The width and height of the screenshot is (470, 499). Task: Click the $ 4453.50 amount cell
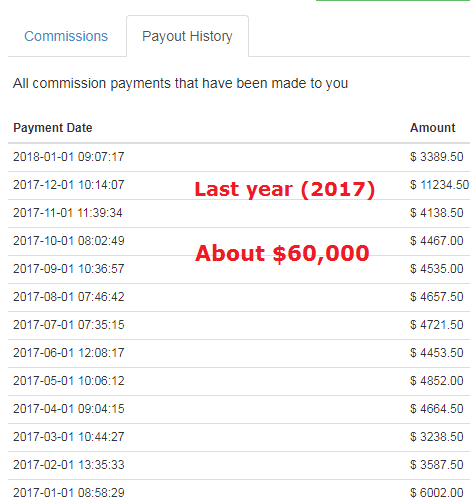[437, 353]
